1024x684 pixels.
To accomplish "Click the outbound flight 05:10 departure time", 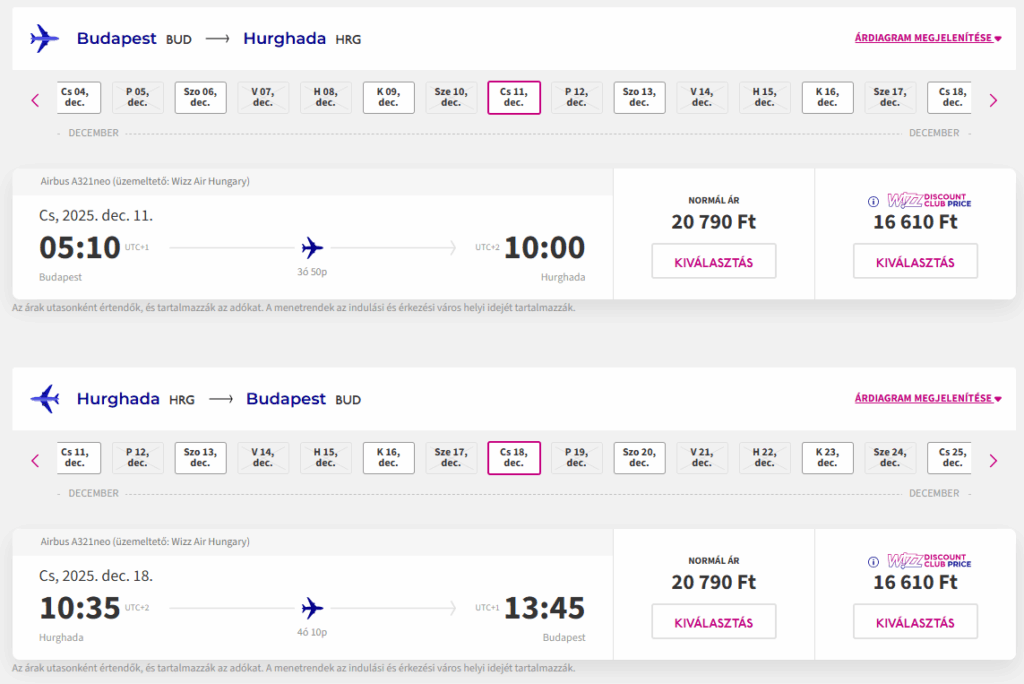I will tap(80, 248).
